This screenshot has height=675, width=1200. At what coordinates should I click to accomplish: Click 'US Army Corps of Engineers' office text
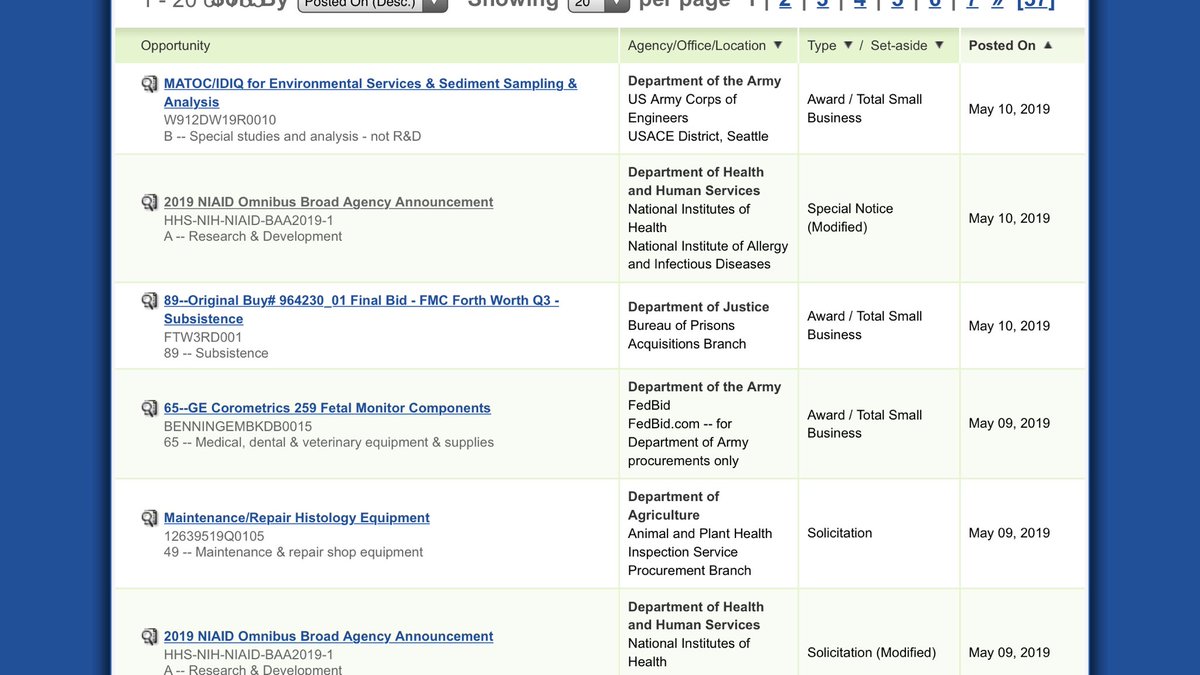point(683,108)
